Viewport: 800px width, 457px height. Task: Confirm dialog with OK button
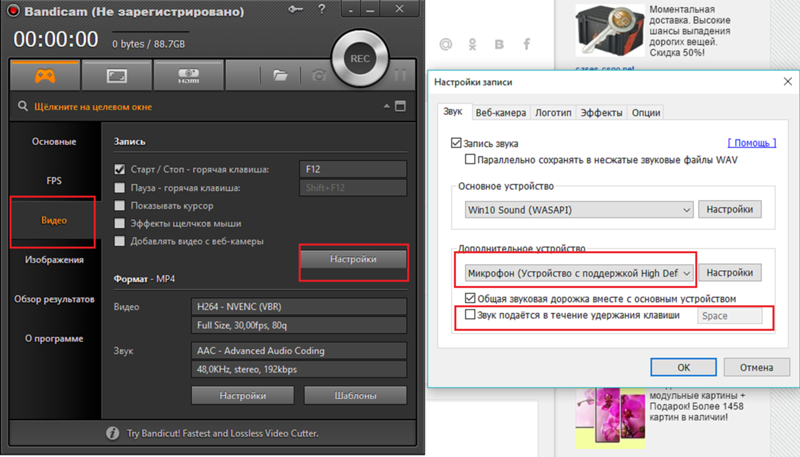[683, 367]
